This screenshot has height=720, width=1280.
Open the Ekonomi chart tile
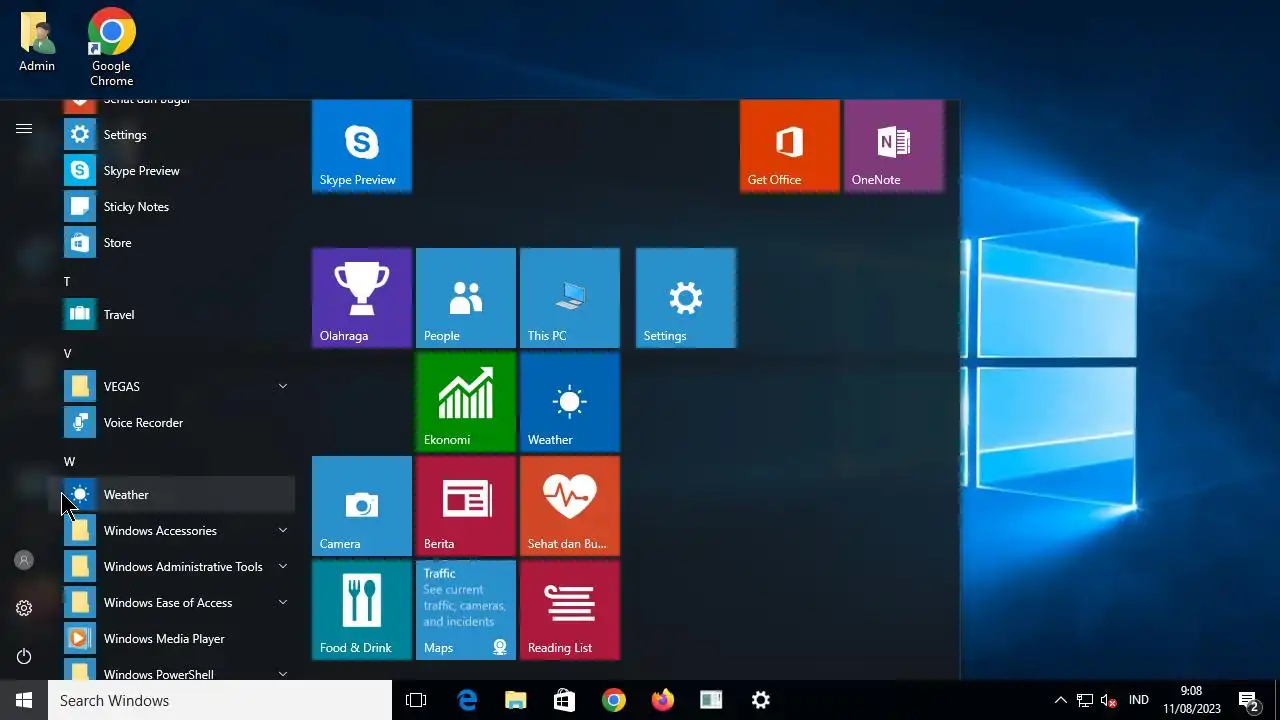[x=466, y=402]
